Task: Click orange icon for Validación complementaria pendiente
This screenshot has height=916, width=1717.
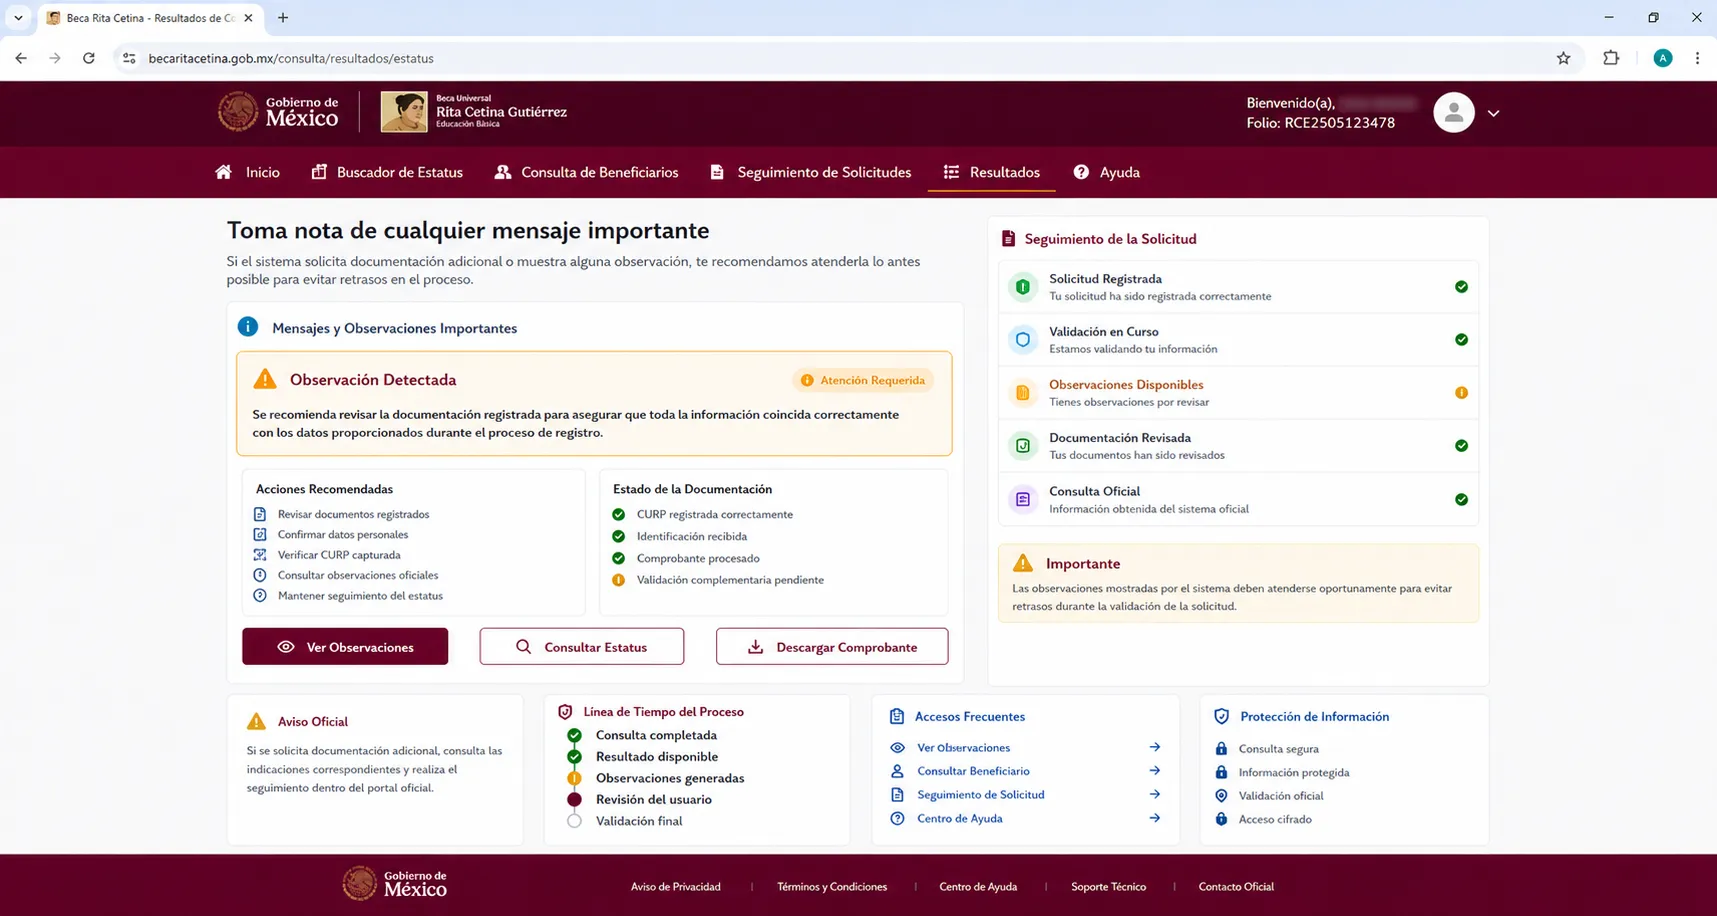Action: coord(619,580)
